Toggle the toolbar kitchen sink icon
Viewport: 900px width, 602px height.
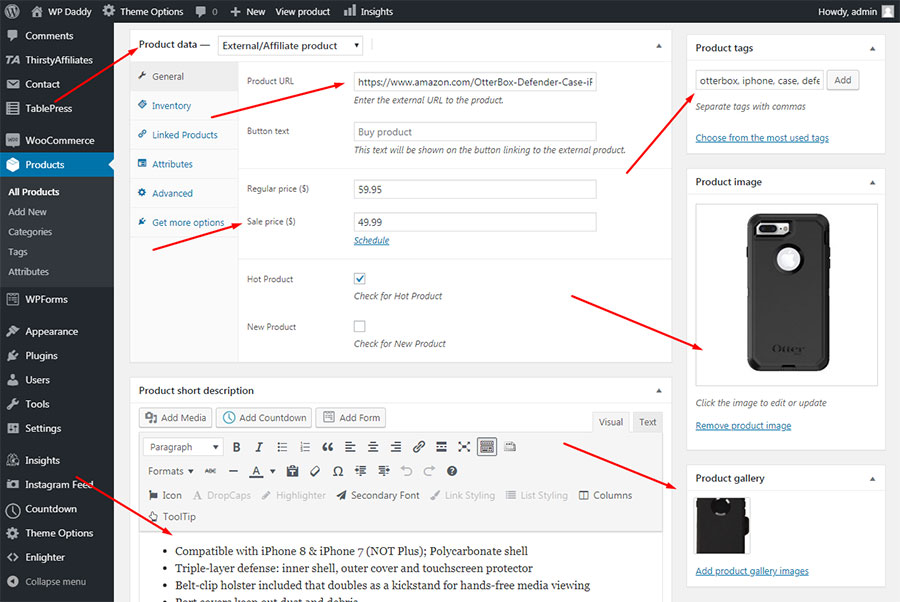(487, 447)
